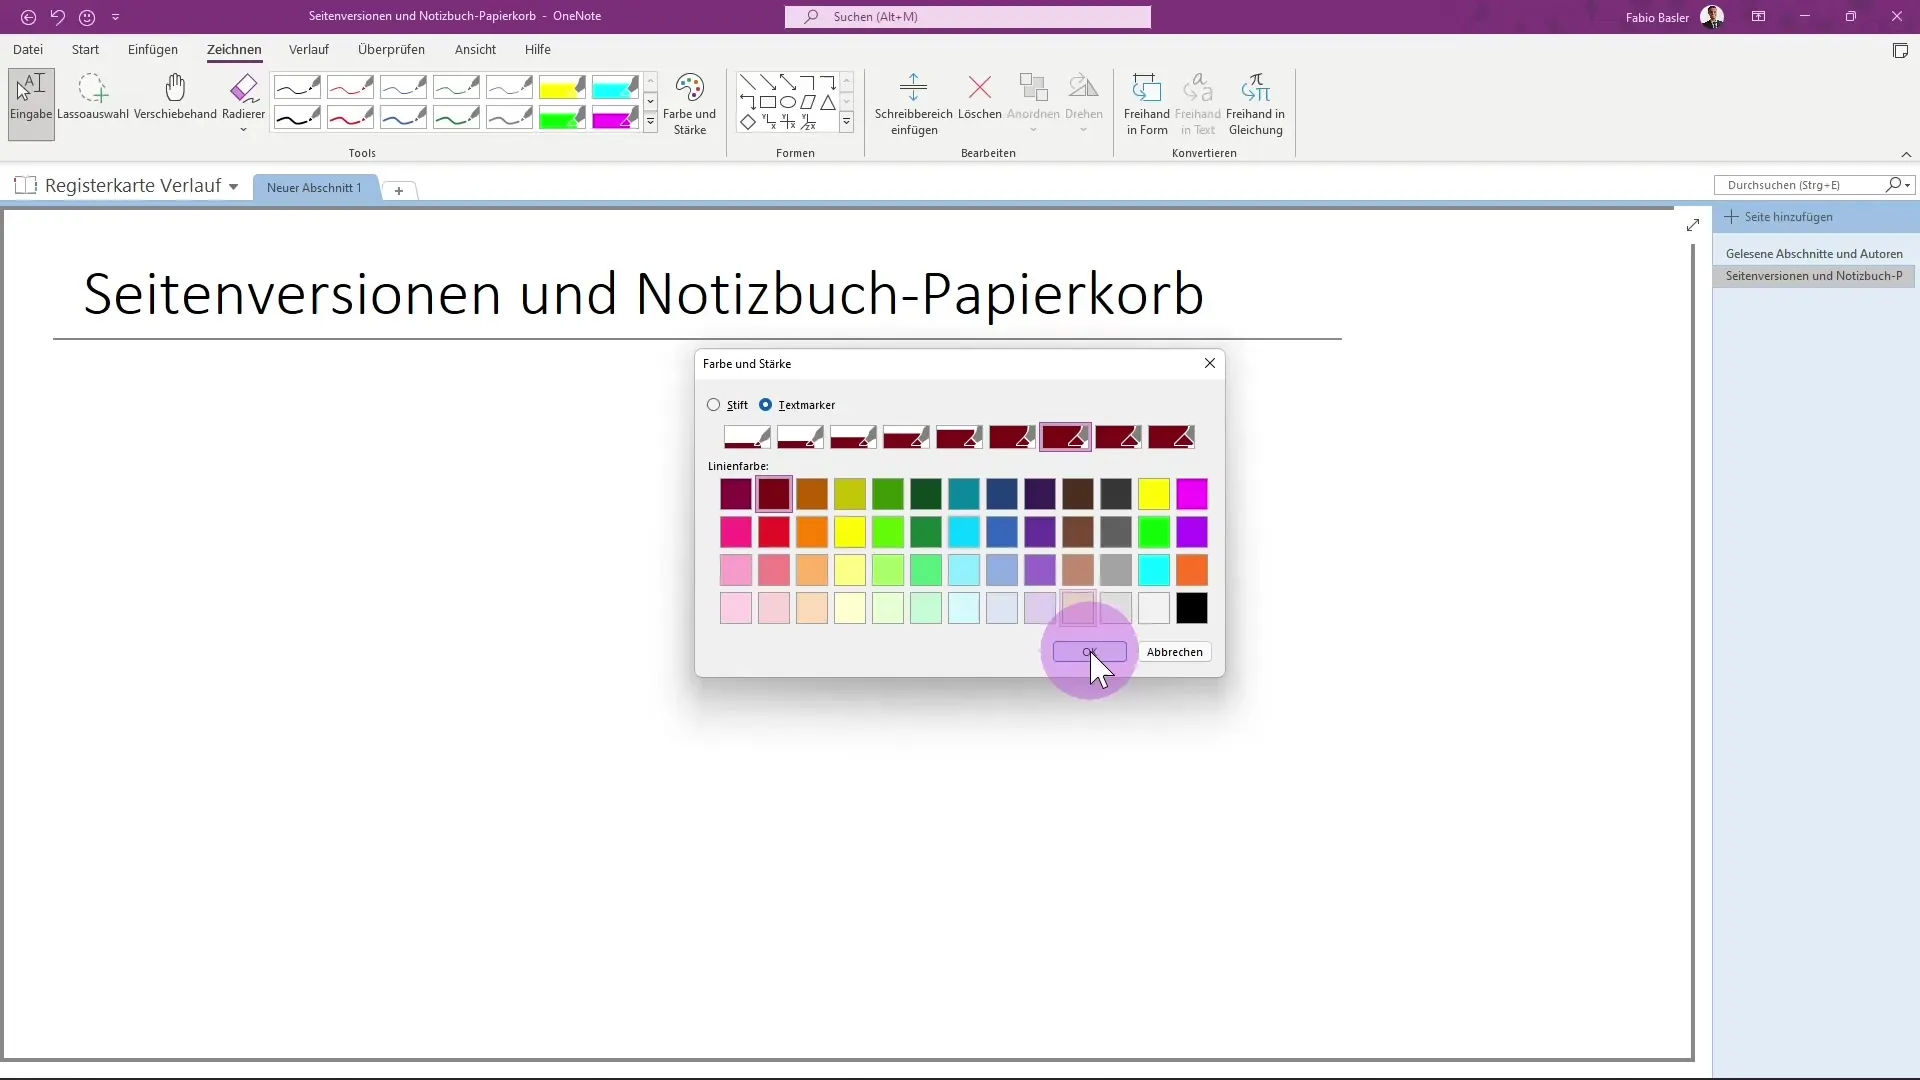
Task: Expand the page to full view
Action: click(1692, 225)
